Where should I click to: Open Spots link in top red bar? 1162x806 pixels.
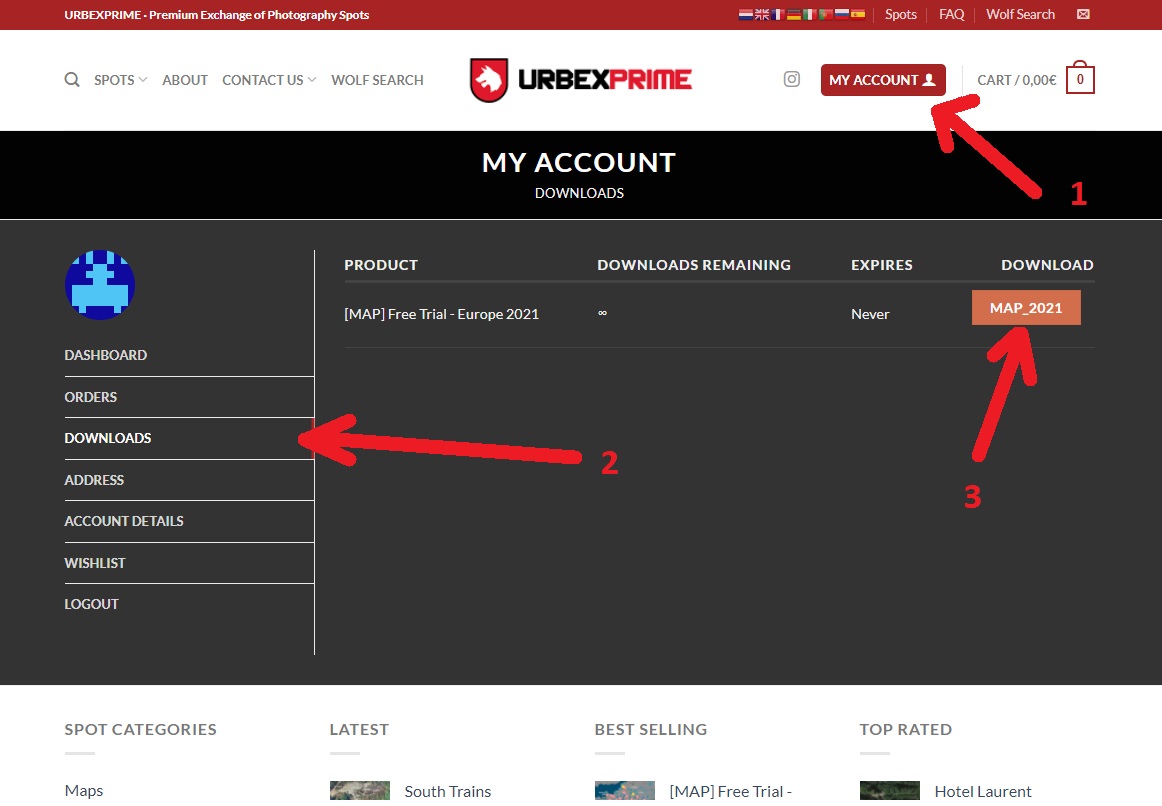(x=900, y=14)
